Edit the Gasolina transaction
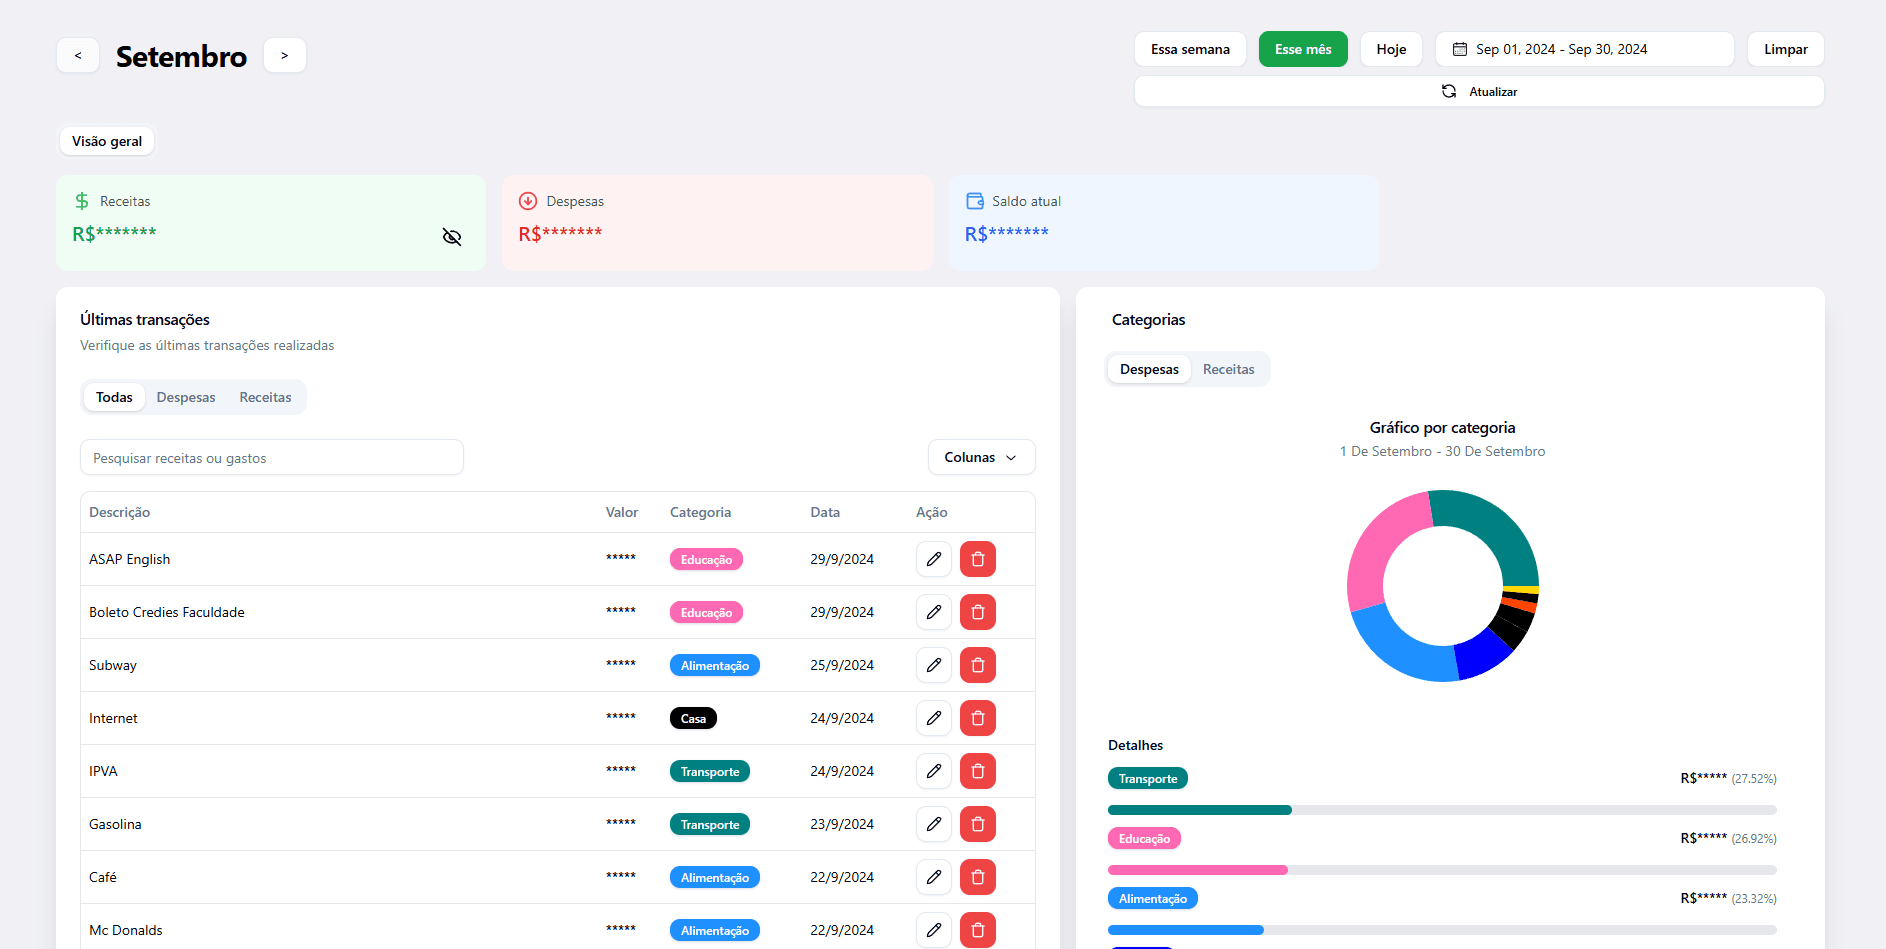 click(x=933, y=824)
